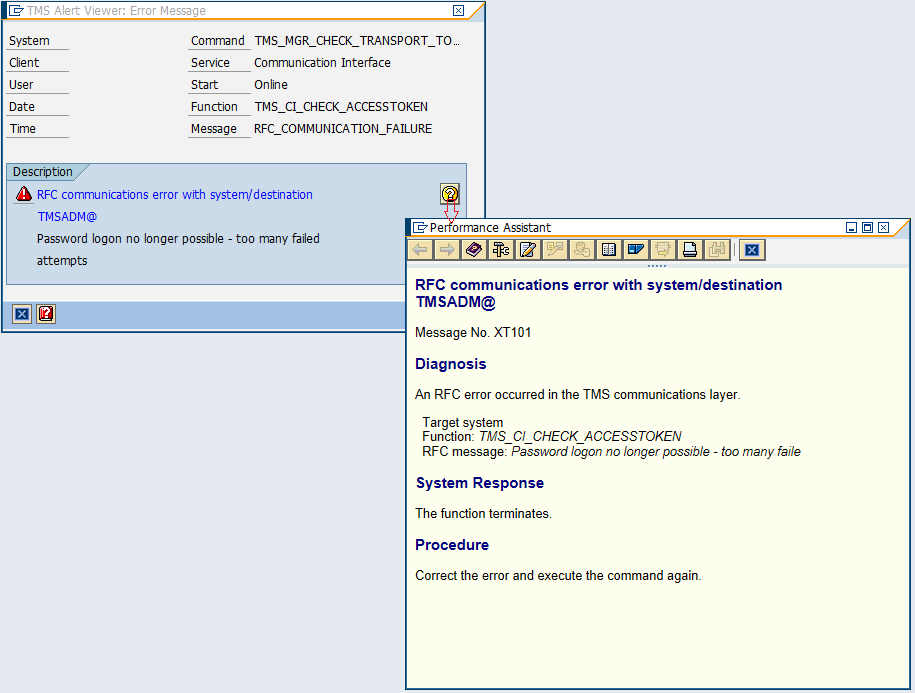Open the Performance Assistant title bar menu icon
This screenshot has width=915, height=693.
(420, 228)
